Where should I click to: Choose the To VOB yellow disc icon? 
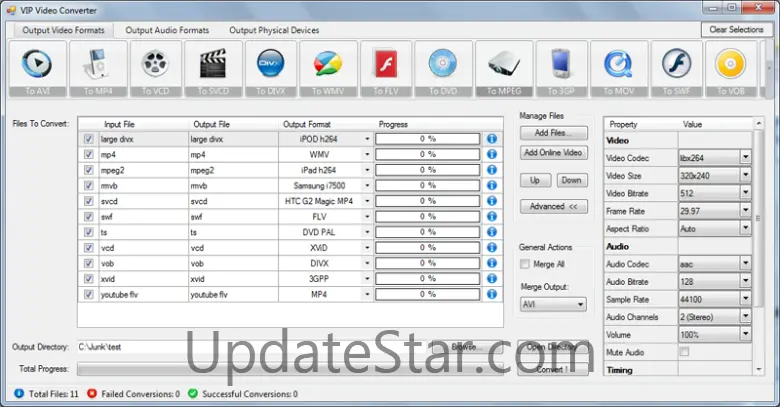(x=731, y=69)
